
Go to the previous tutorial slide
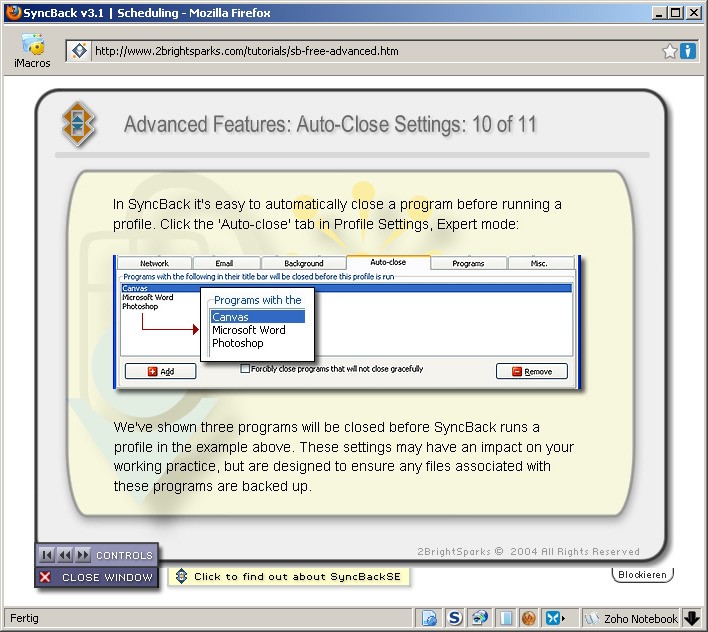[x=65, y=555]
